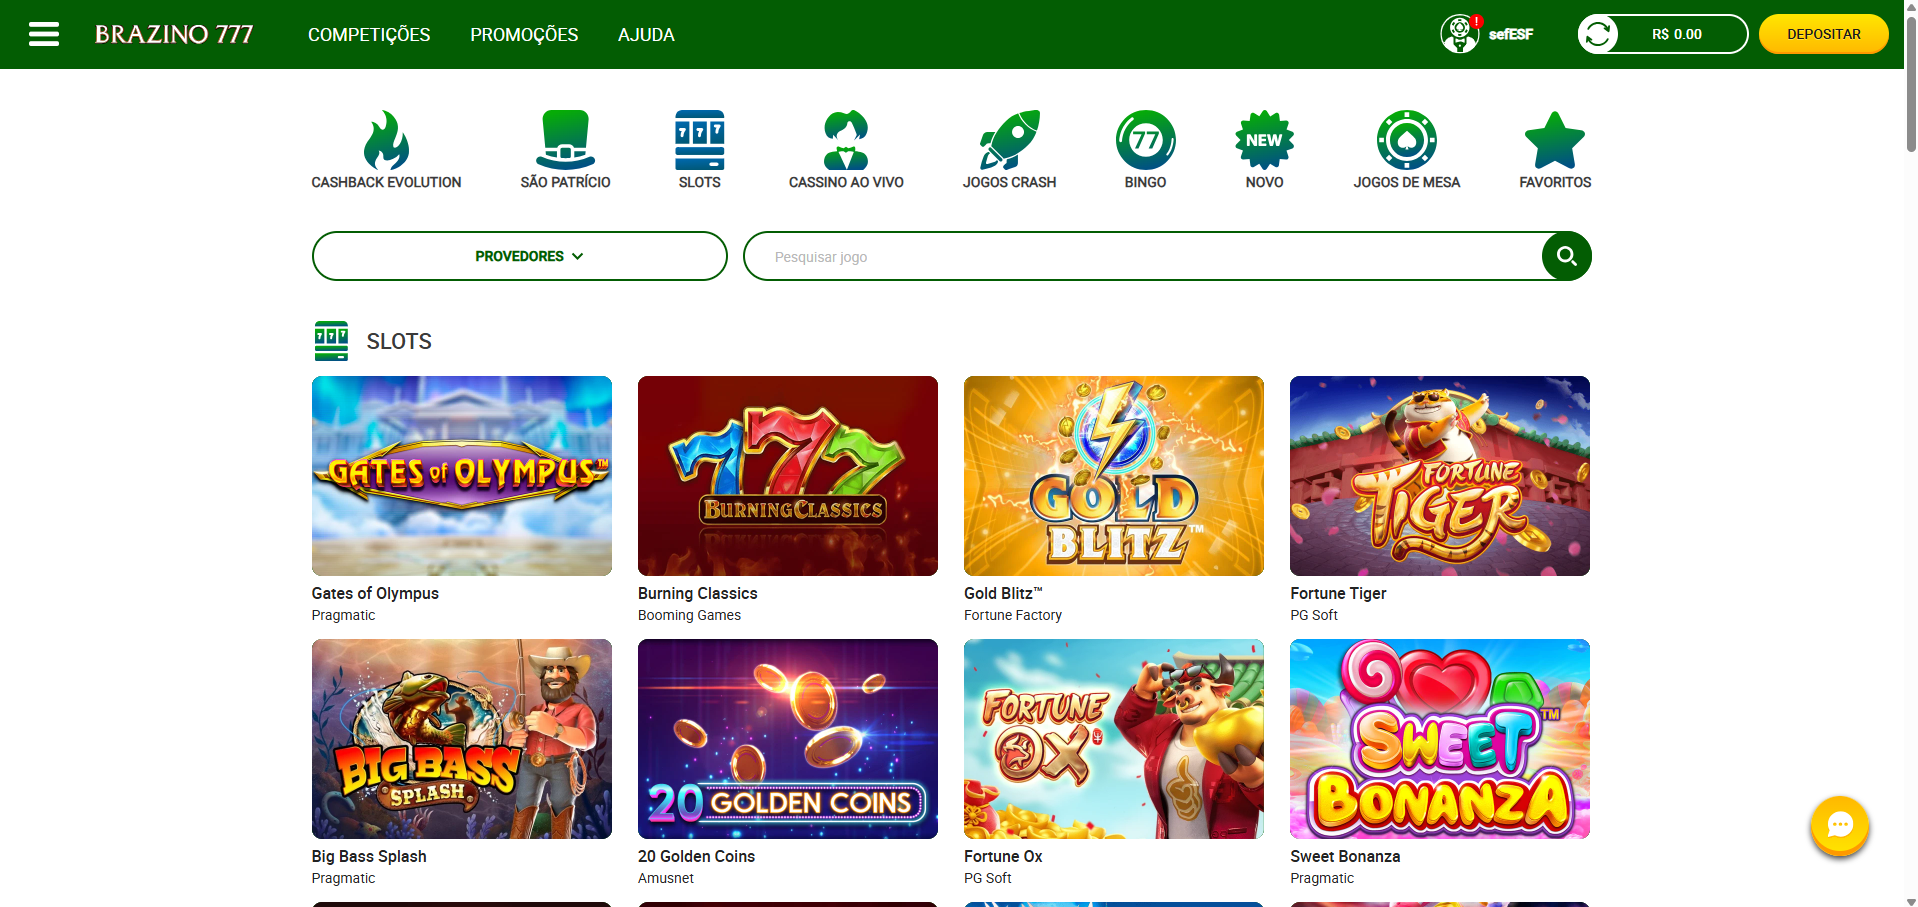Expand the Provedores dropdown

click(519, 256)
